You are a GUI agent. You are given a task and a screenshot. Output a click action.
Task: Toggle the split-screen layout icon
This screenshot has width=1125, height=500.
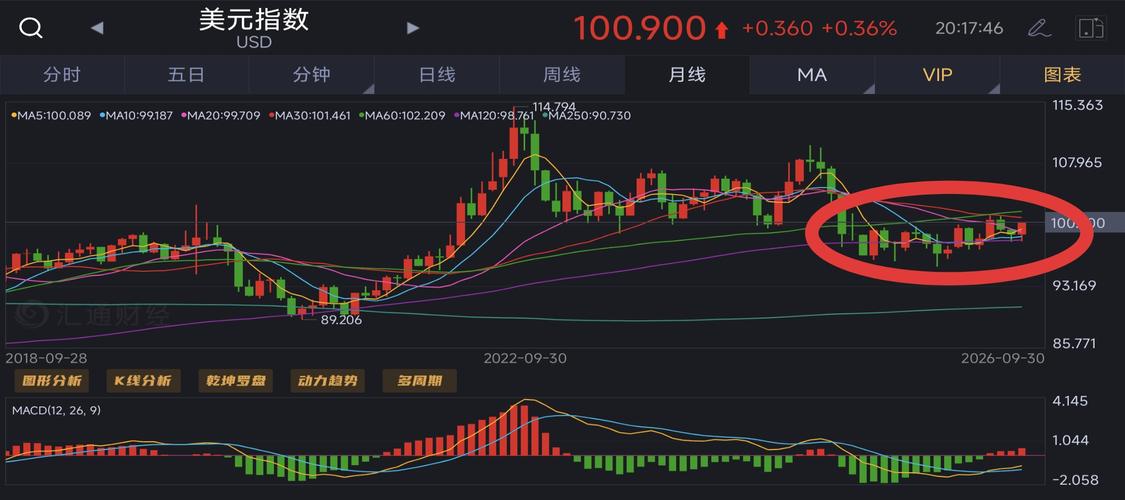click(1091, 28)
